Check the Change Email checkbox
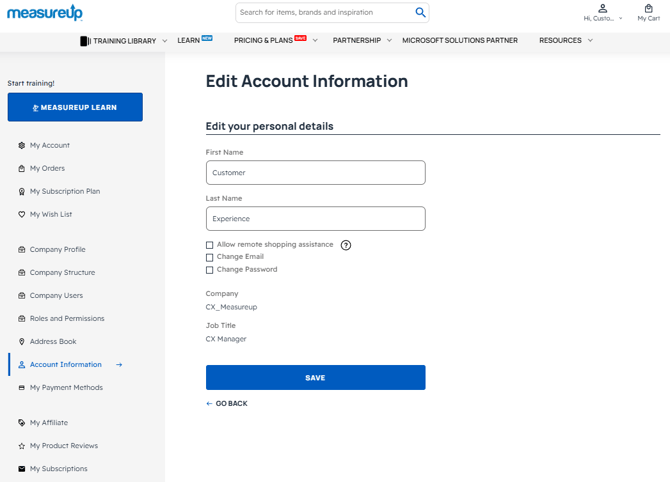This screenshot has width=670, height=482. (x=210, y=257)
